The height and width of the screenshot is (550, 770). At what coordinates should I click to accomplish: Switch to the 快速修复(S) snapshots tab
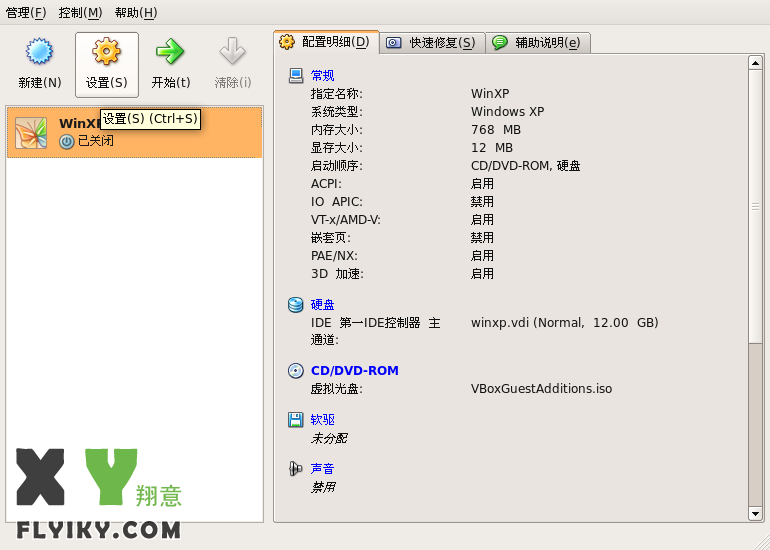pyautogui.click(x=433, y=43)
